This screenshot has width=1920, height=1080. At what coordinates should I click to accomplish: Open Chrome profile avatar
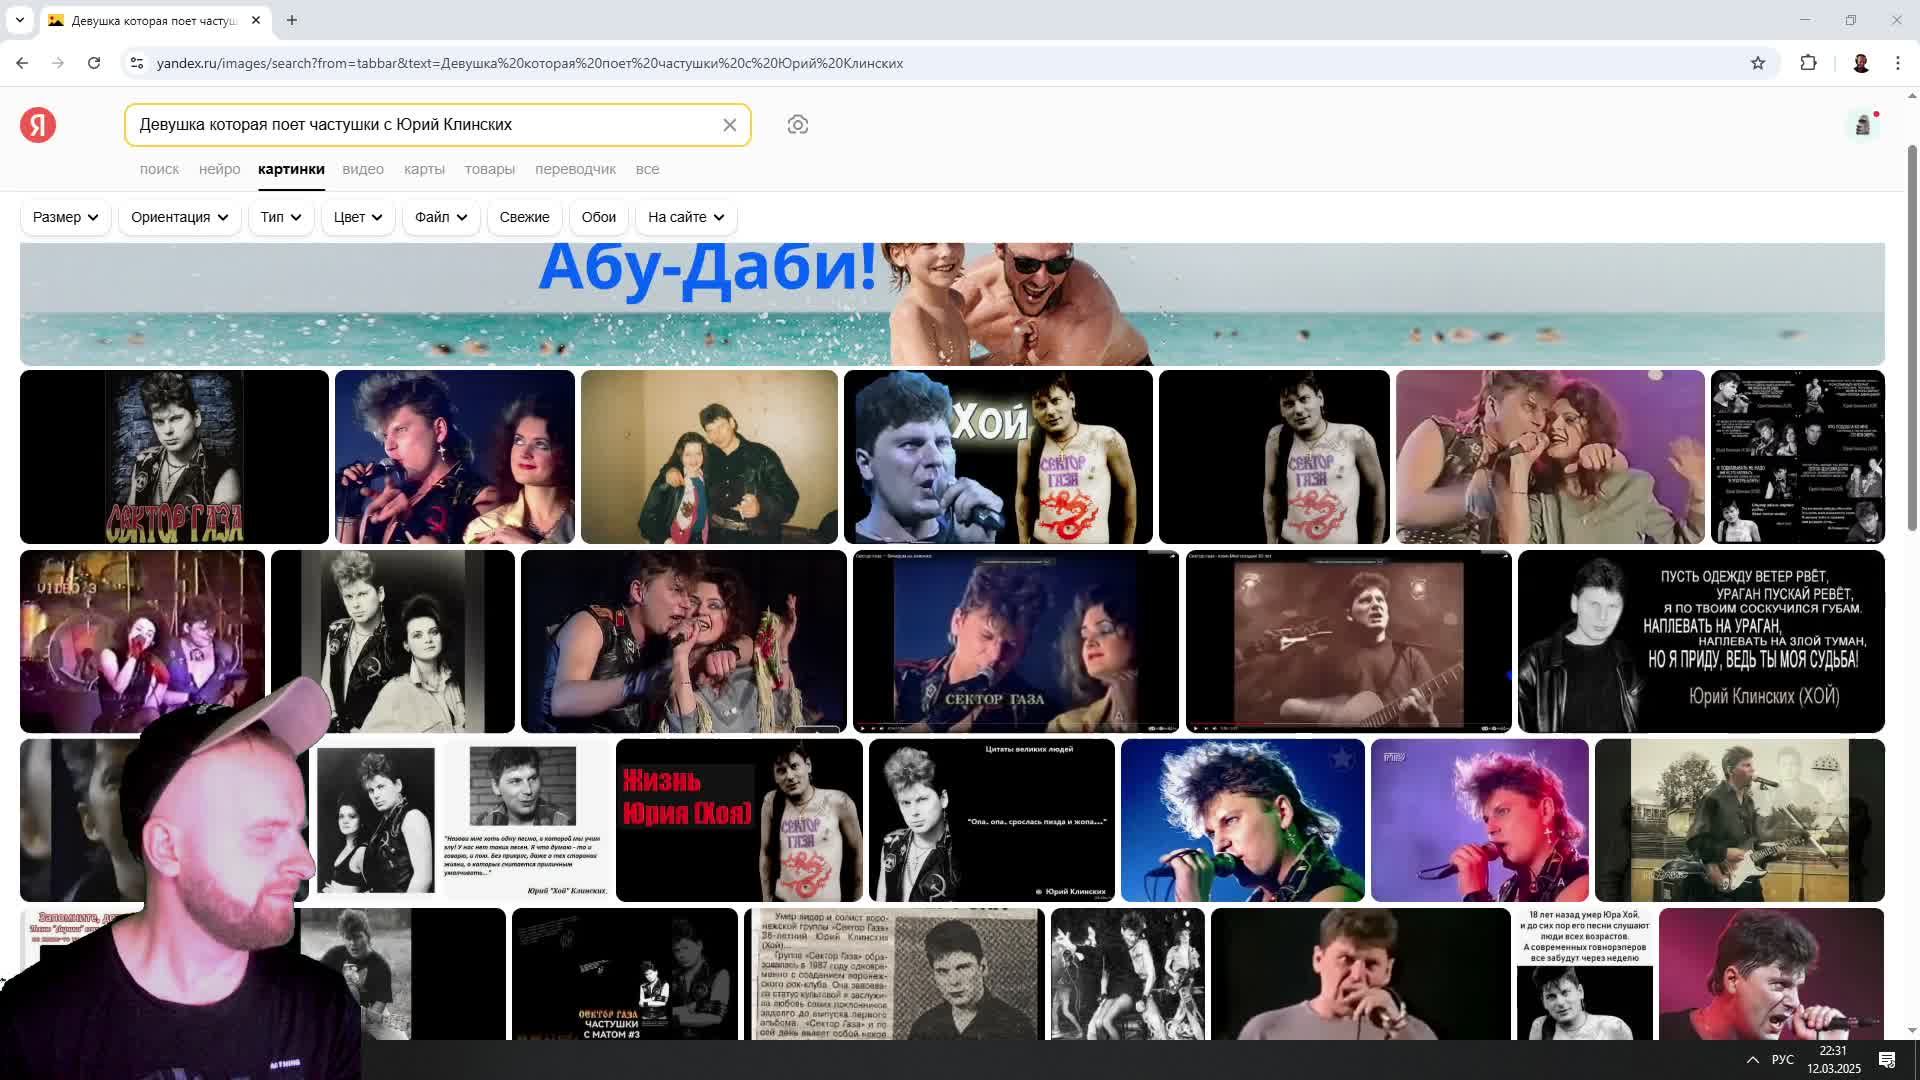pyautogui.click(x=1861, y=63)
